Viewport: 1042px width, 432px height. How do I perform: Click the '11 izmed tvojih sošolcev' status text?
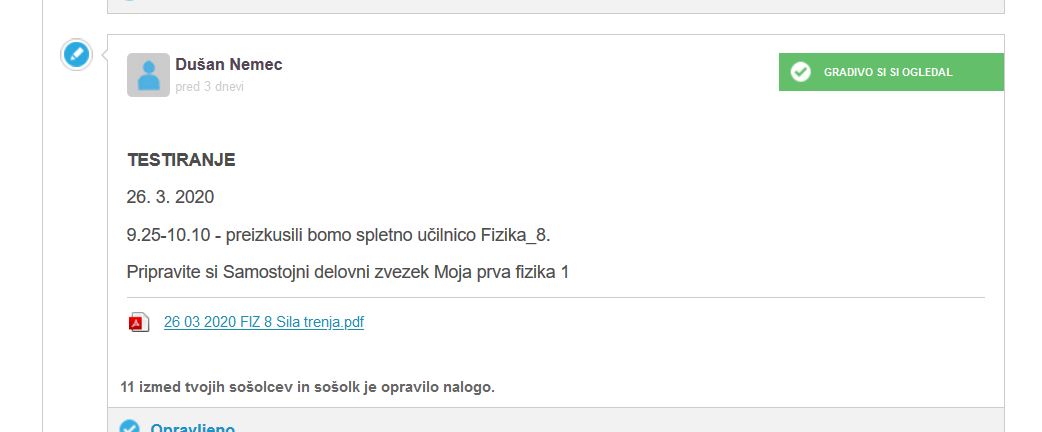(x=308, y=387)
